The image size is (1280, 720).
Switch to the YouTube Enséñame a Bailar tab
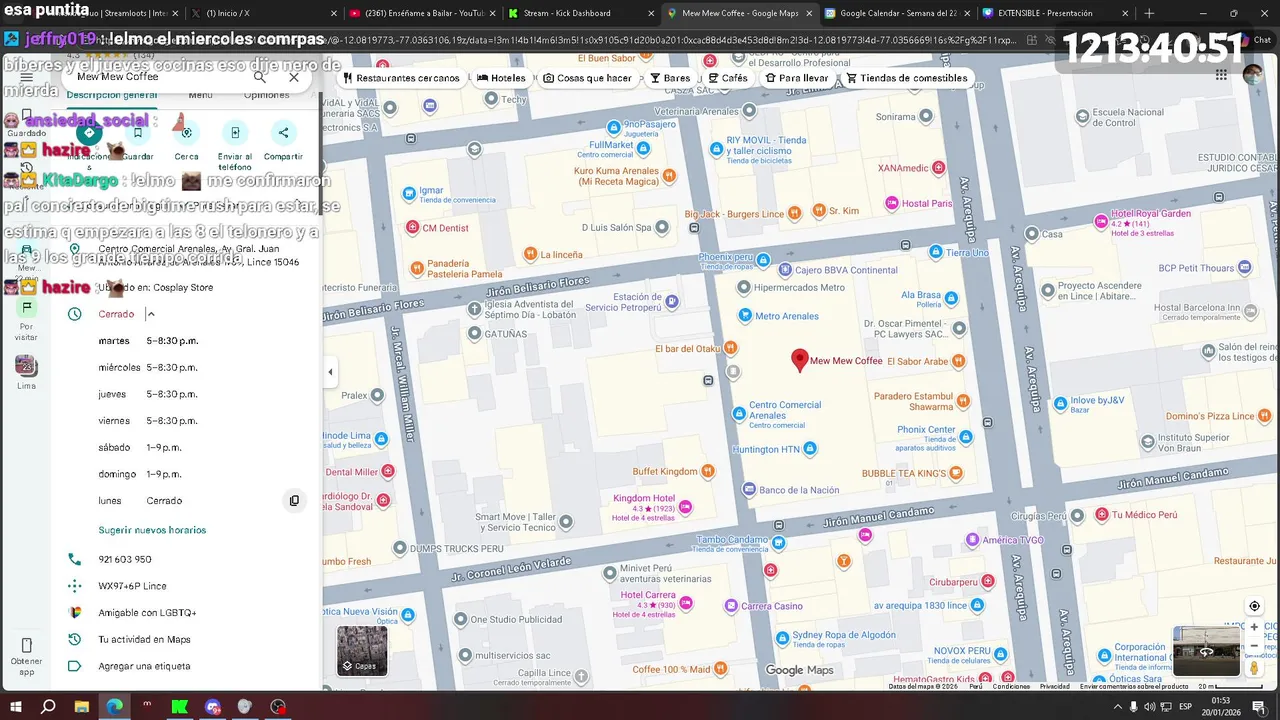pos(420,13)
